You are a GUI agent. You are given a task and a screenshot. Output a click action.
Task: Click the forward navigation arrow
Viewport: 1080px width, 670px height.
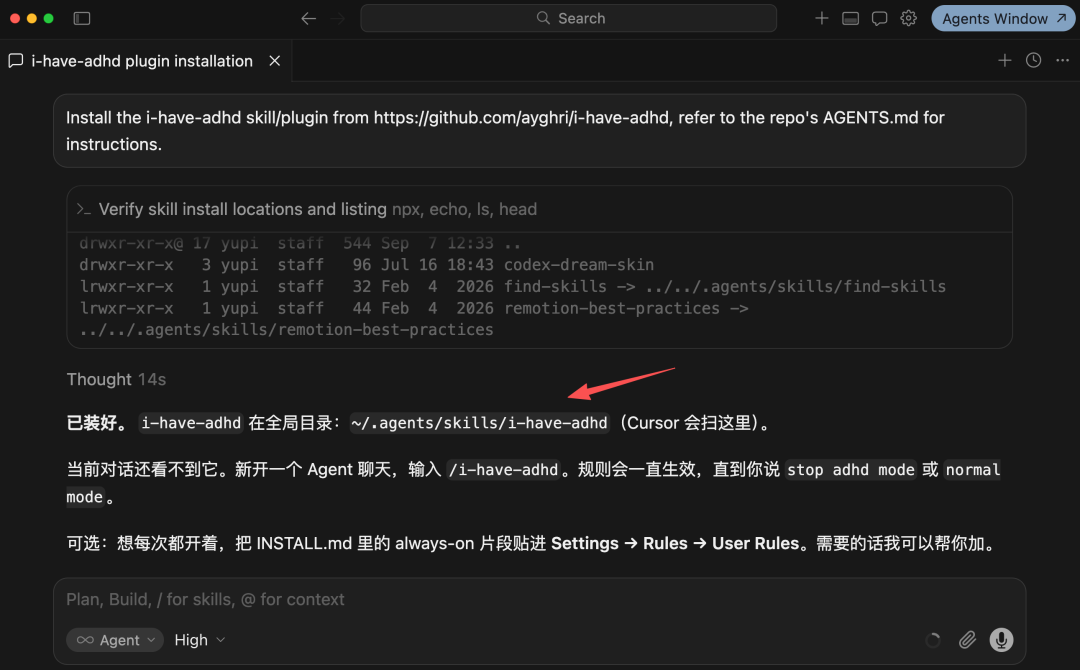tap(338, 19)
